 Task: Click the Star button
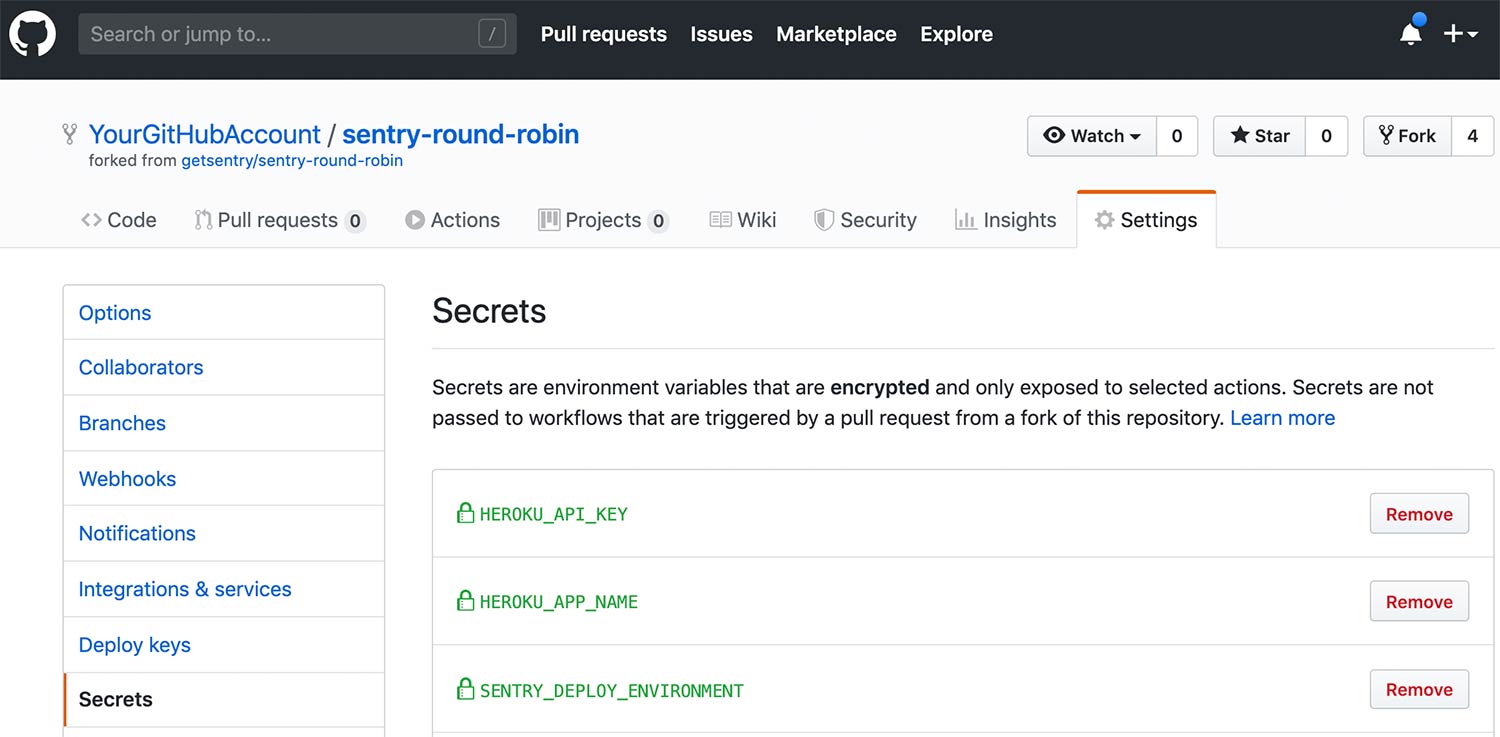(1259, 136)
